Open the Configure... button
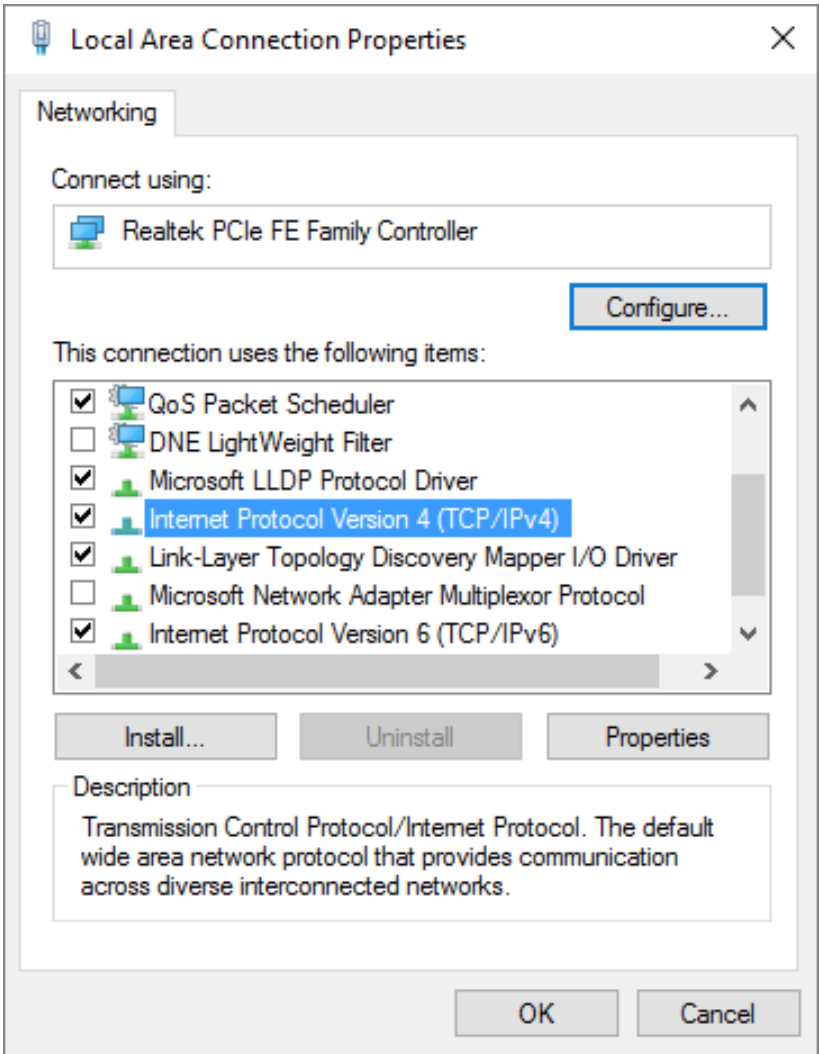The image size is (820, 1054). [667, 307]
